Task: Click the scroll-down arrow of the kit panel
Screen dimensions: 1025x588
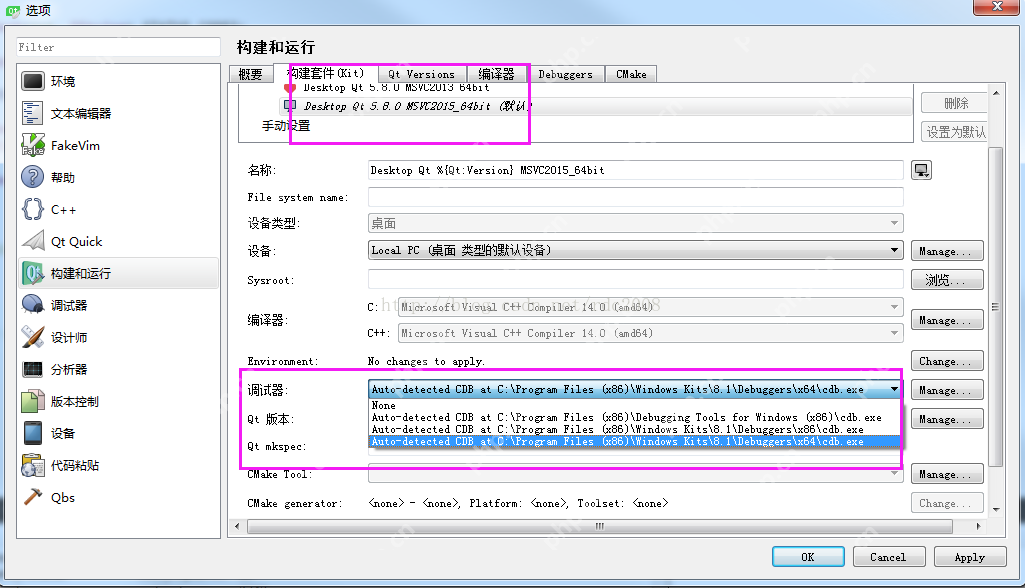Action: click(996, 509)
